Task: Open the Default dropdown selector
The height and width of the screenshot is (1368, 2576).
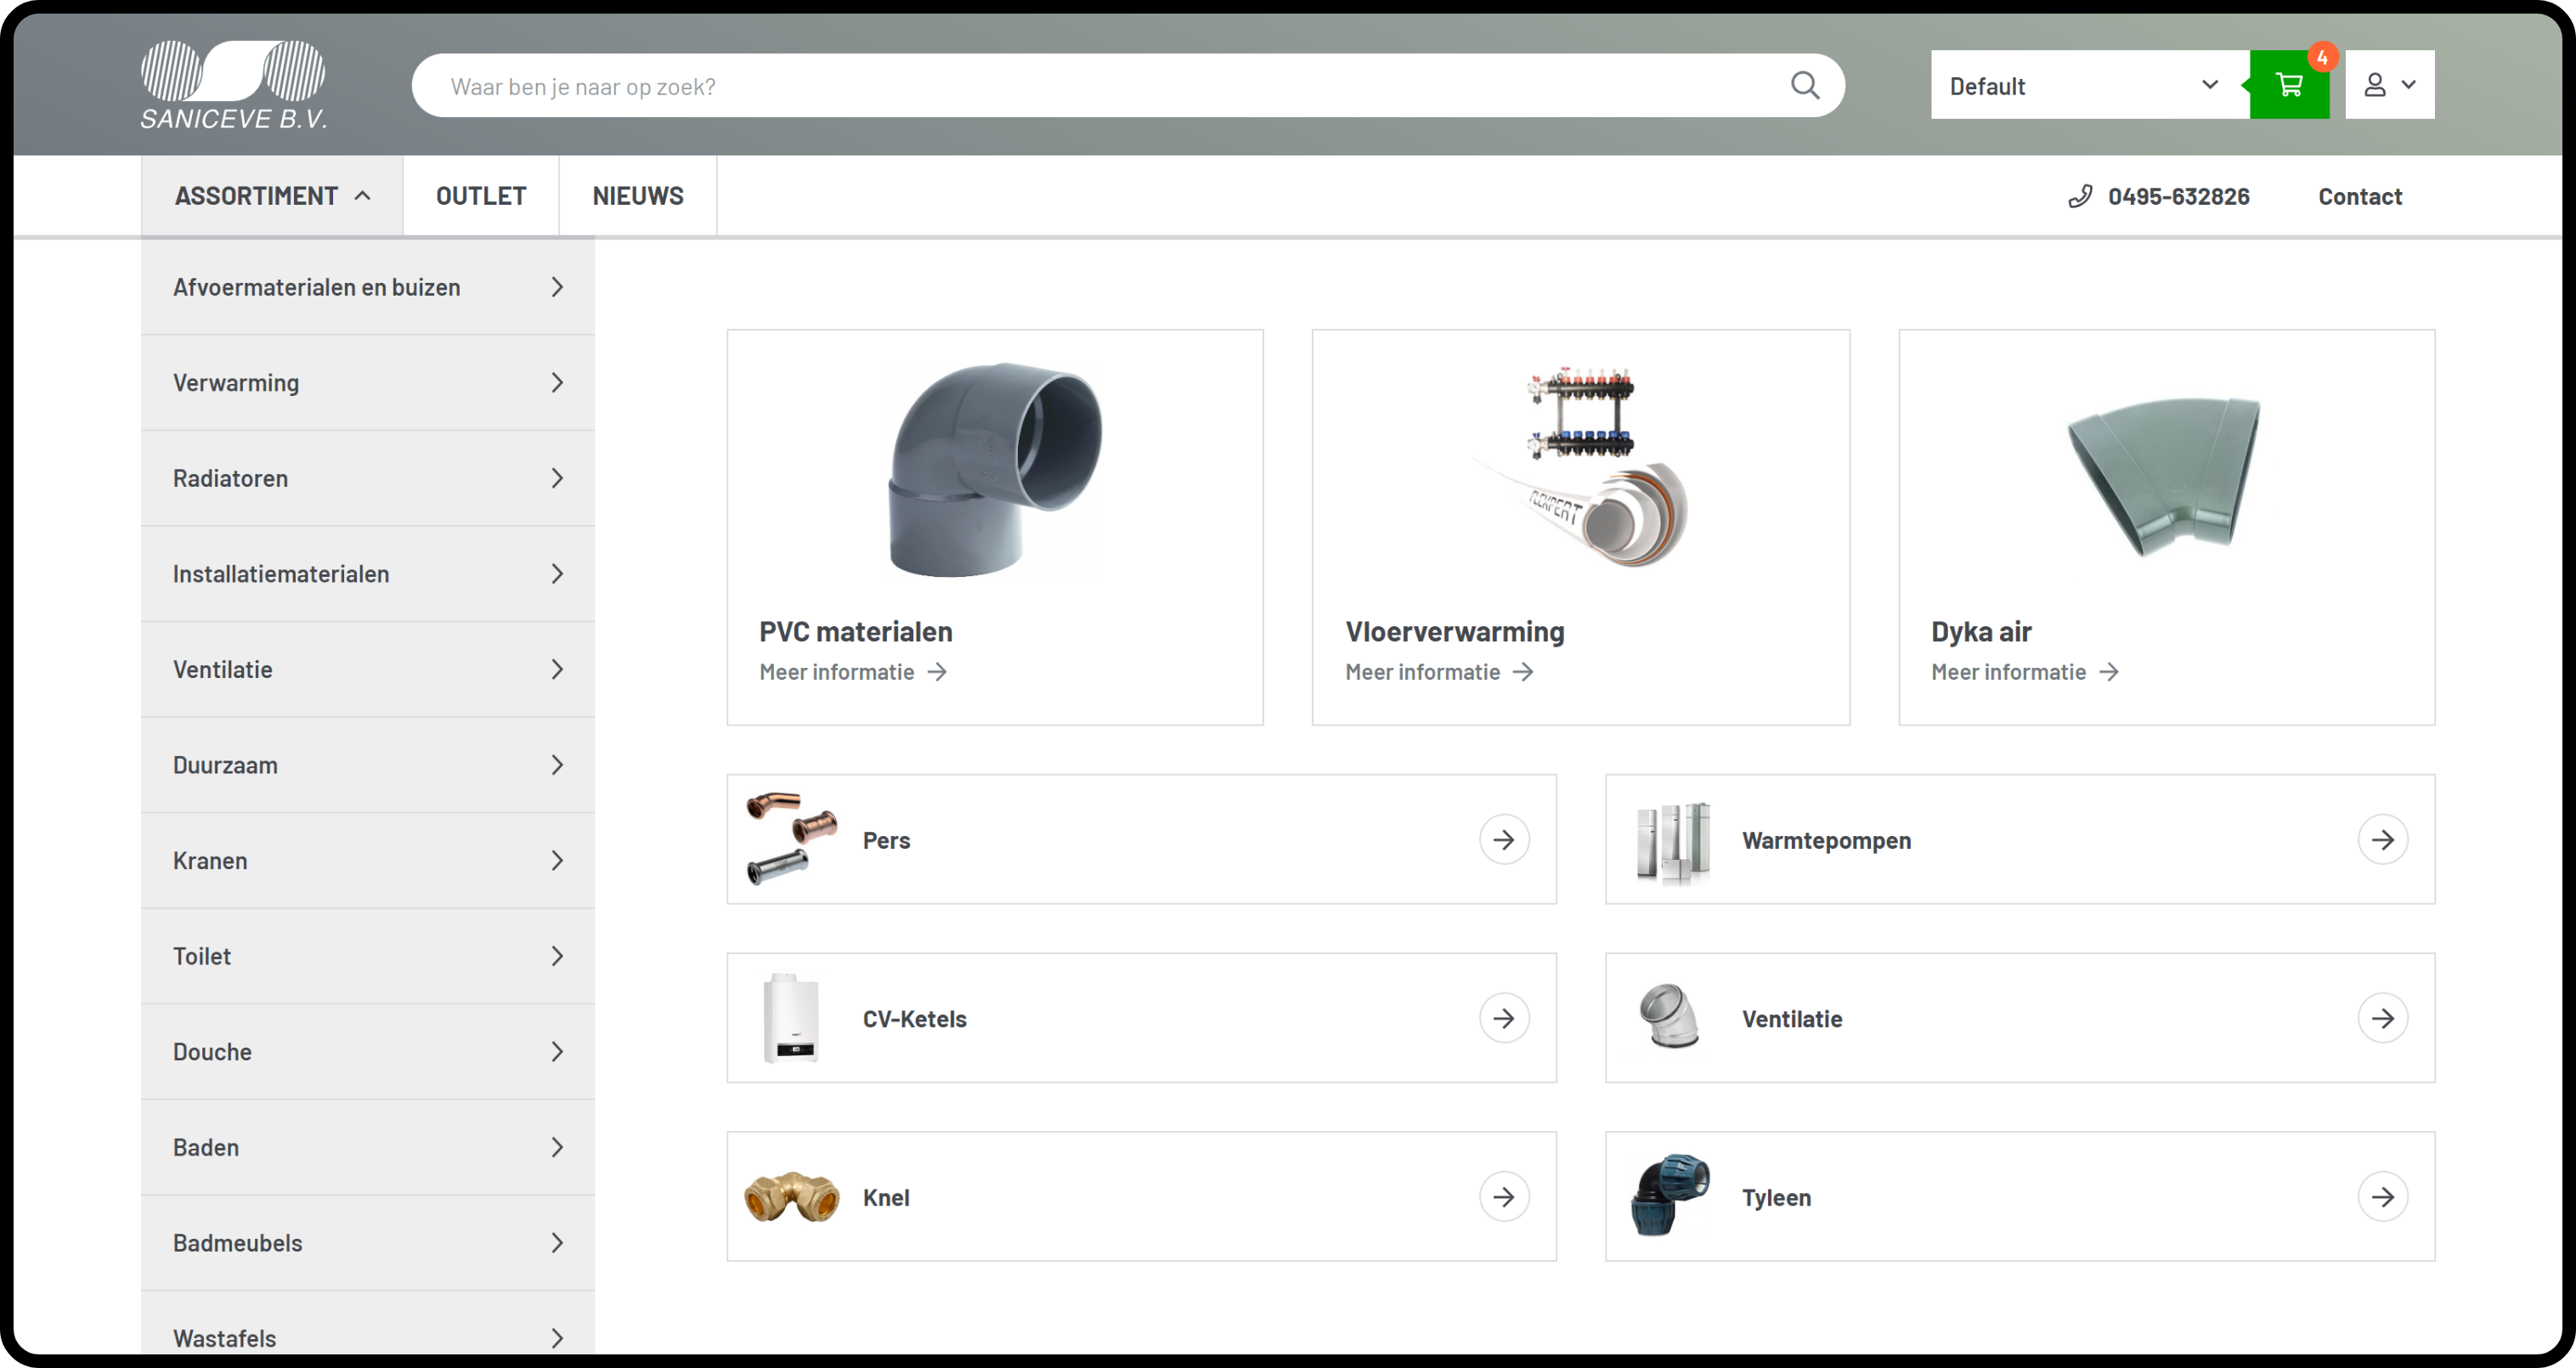Action: click(2088, 85)
